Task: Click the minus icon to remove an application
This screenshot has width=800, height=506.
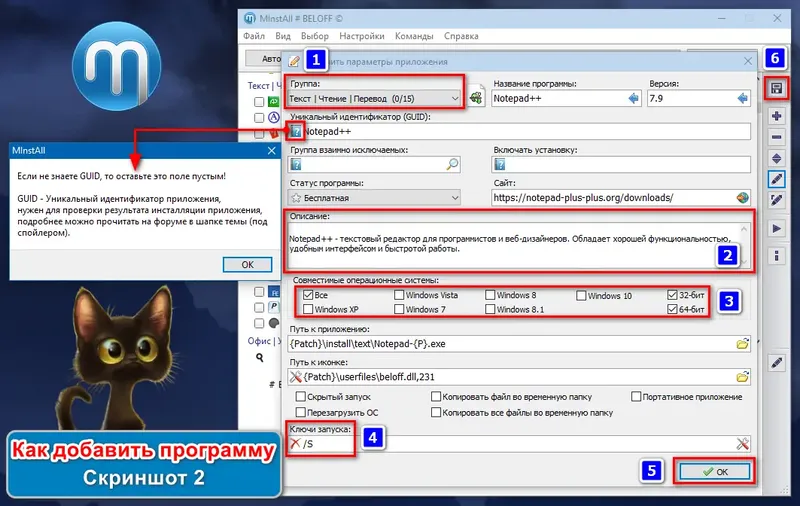Action: tap(776, 137)
